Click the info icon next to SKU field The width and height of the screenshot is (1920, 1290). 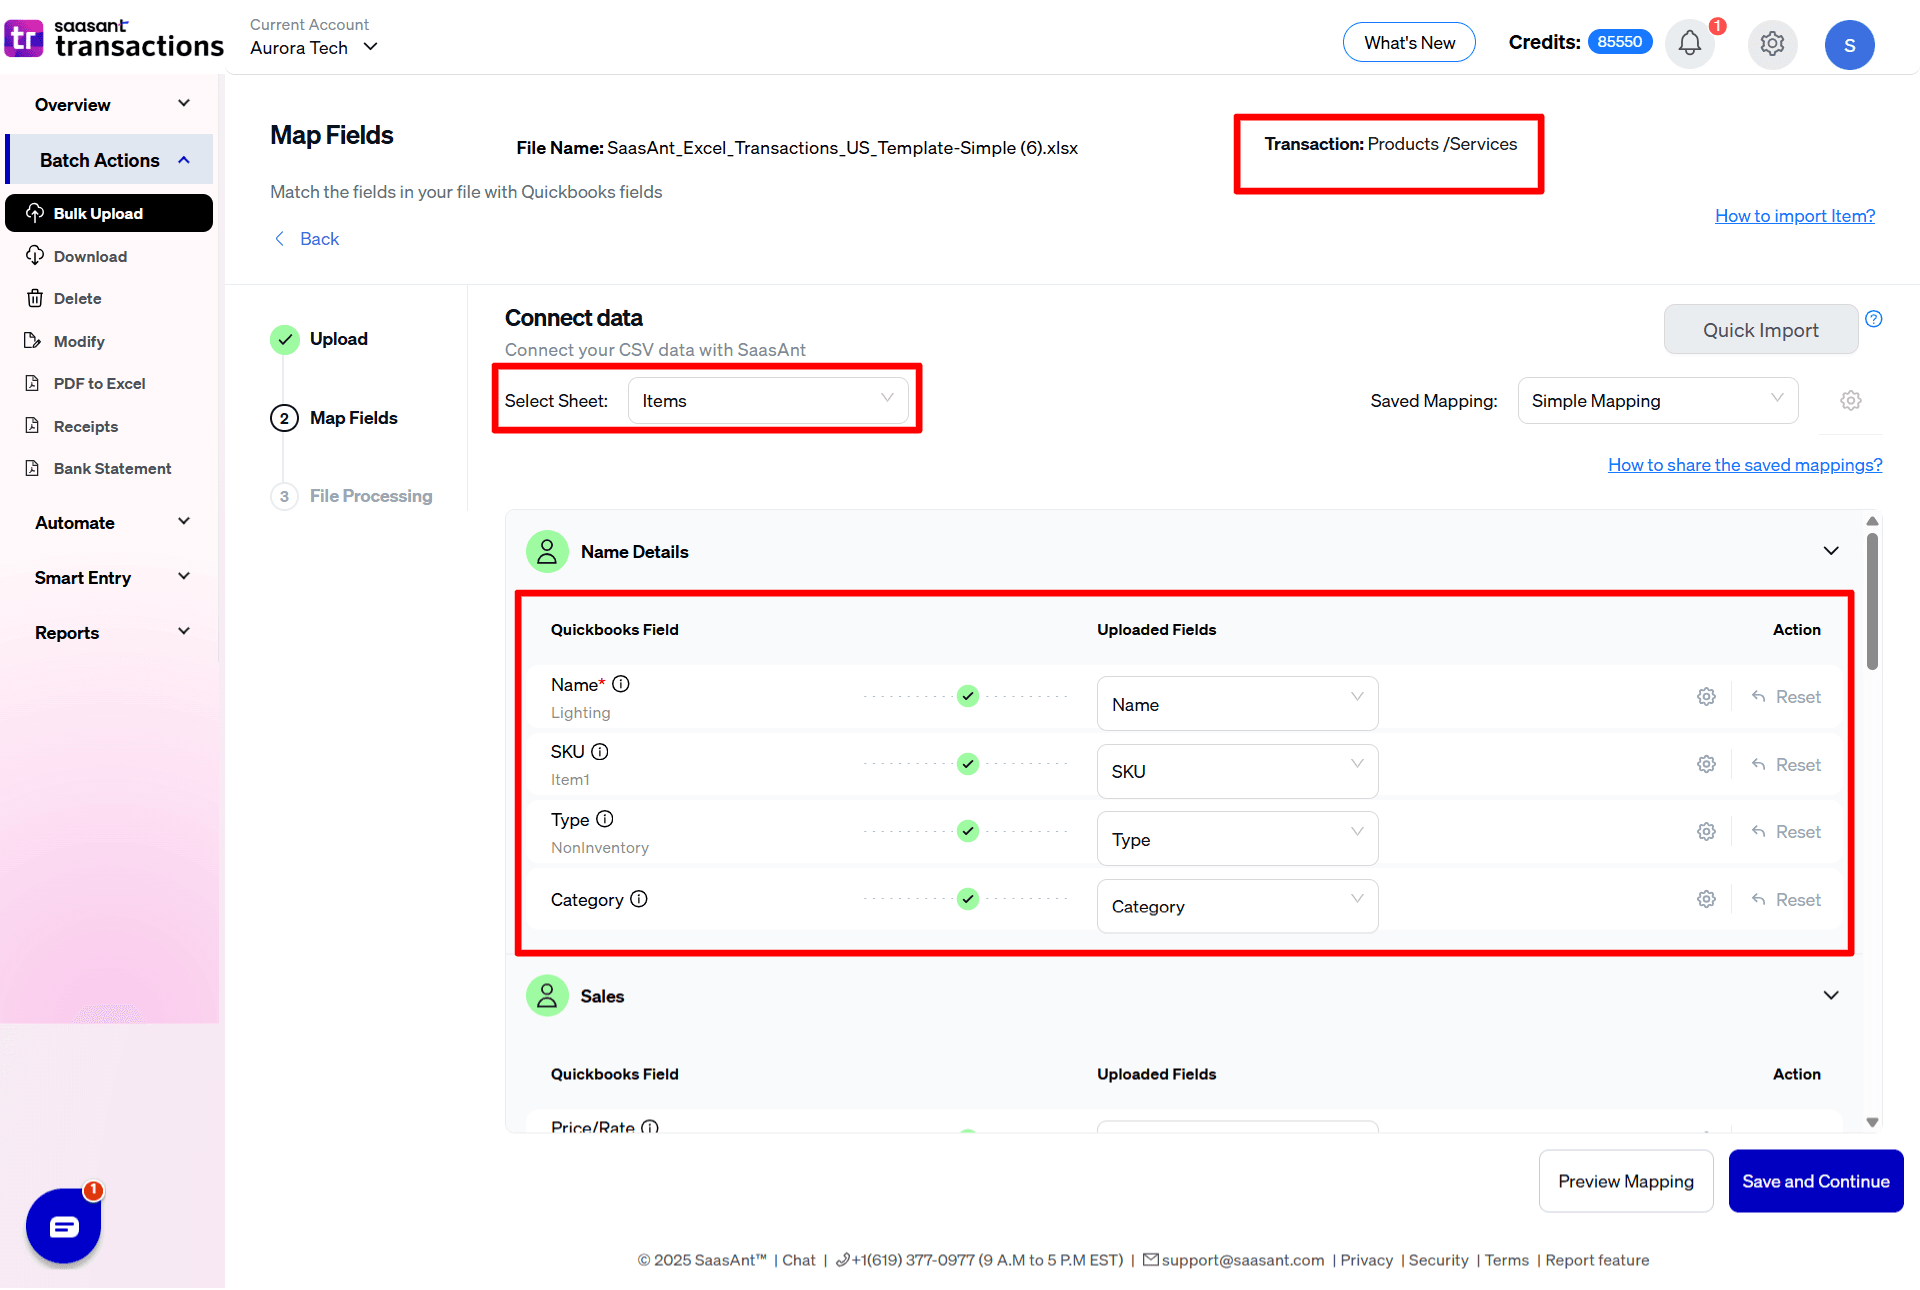coord(600,751)
